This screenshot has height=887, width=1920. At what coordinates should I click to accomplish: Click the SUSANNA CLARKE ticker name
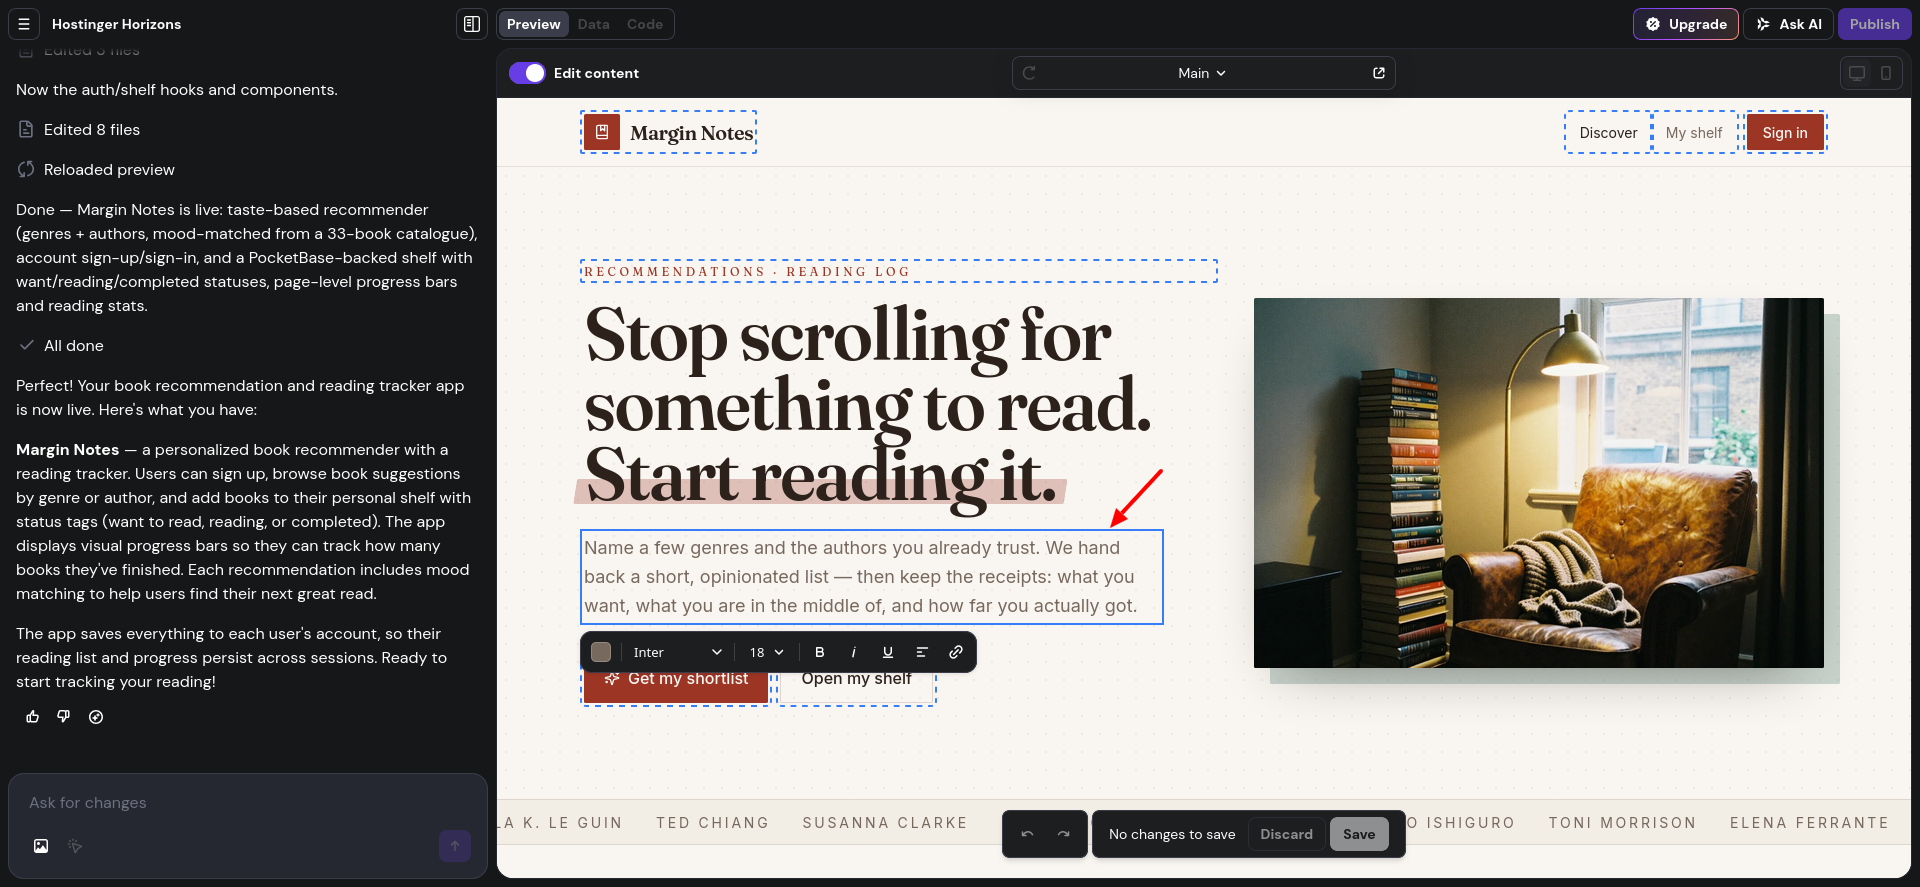[x=885, y=823]
